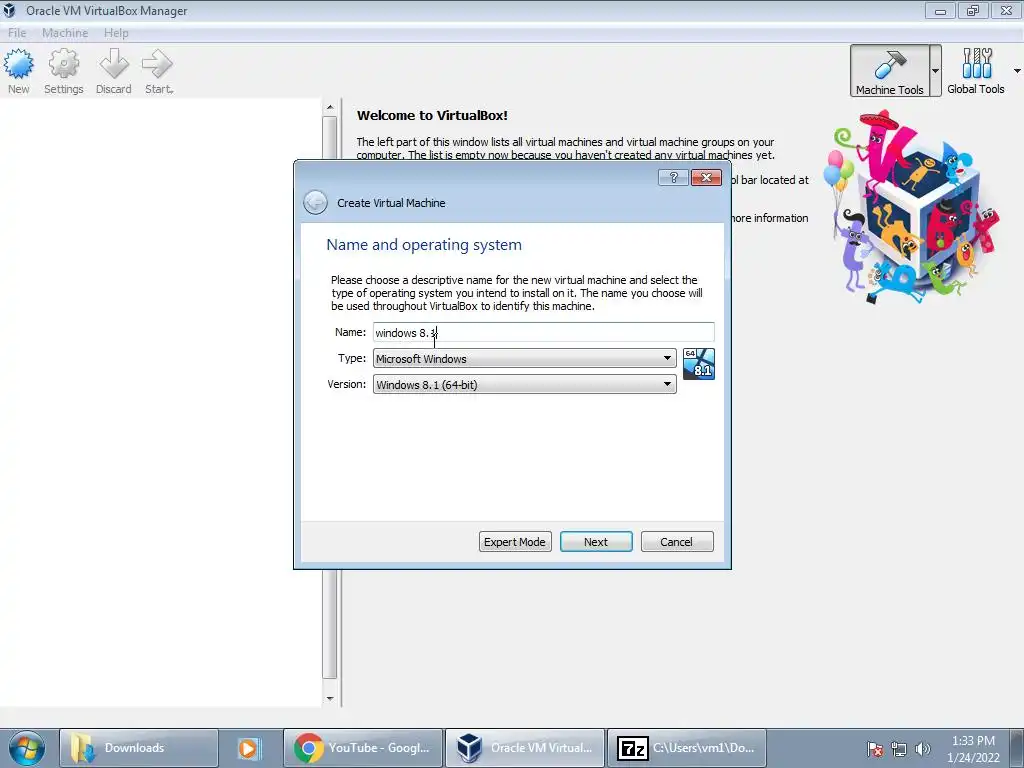Expand the Global Tools dropdown arrow
The height and width of the screenshot is (768, 1024).
pyautogui.click(x=1017, y=71)
